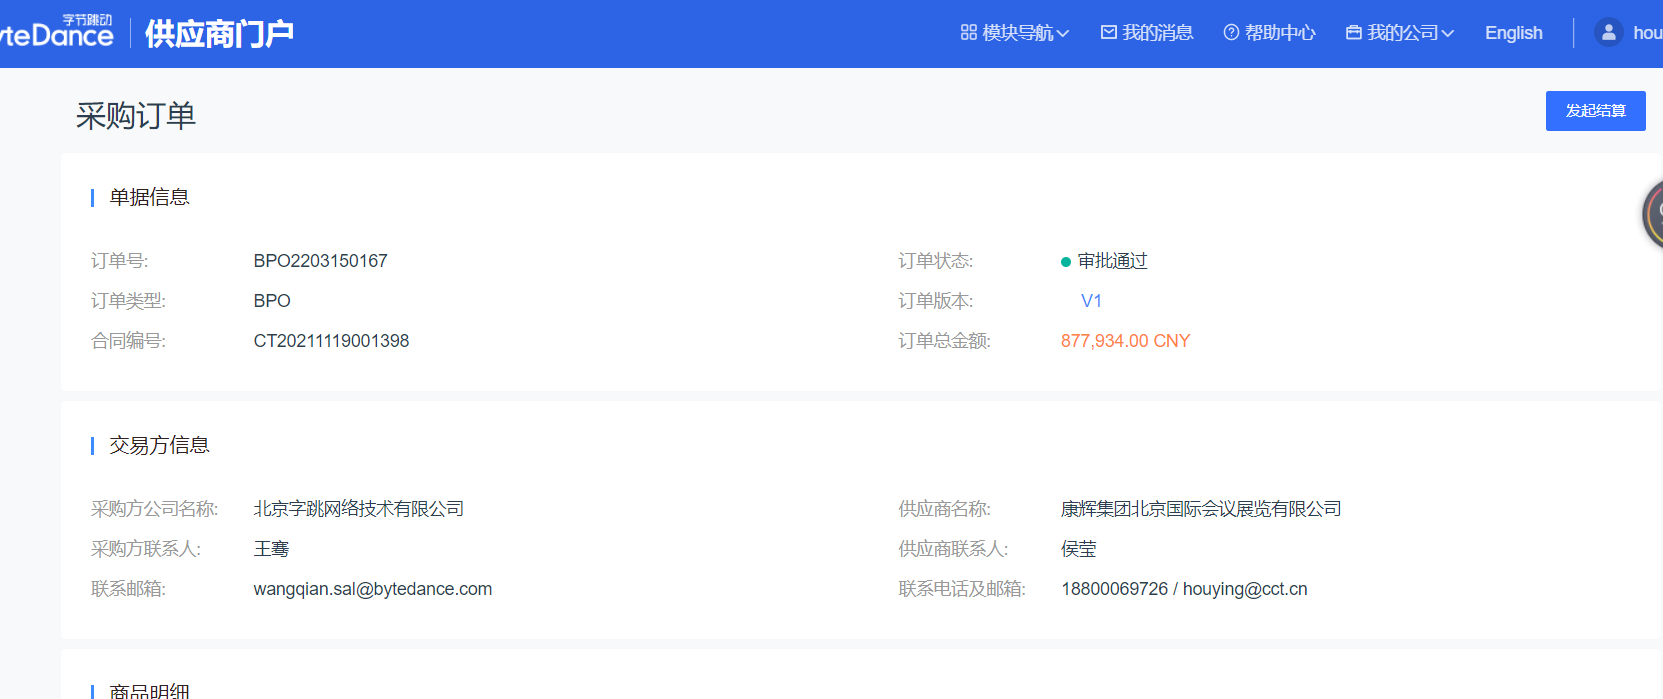The height and width of the screenshot is (699, 1663).
Task: Open the user avatar icon
Action: [x=1608, y=33]
